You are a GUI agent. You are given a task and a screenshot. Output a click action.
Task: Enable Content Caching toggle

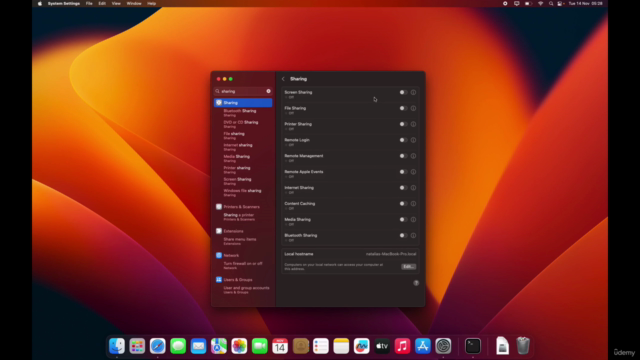click(x=403, y=204)
